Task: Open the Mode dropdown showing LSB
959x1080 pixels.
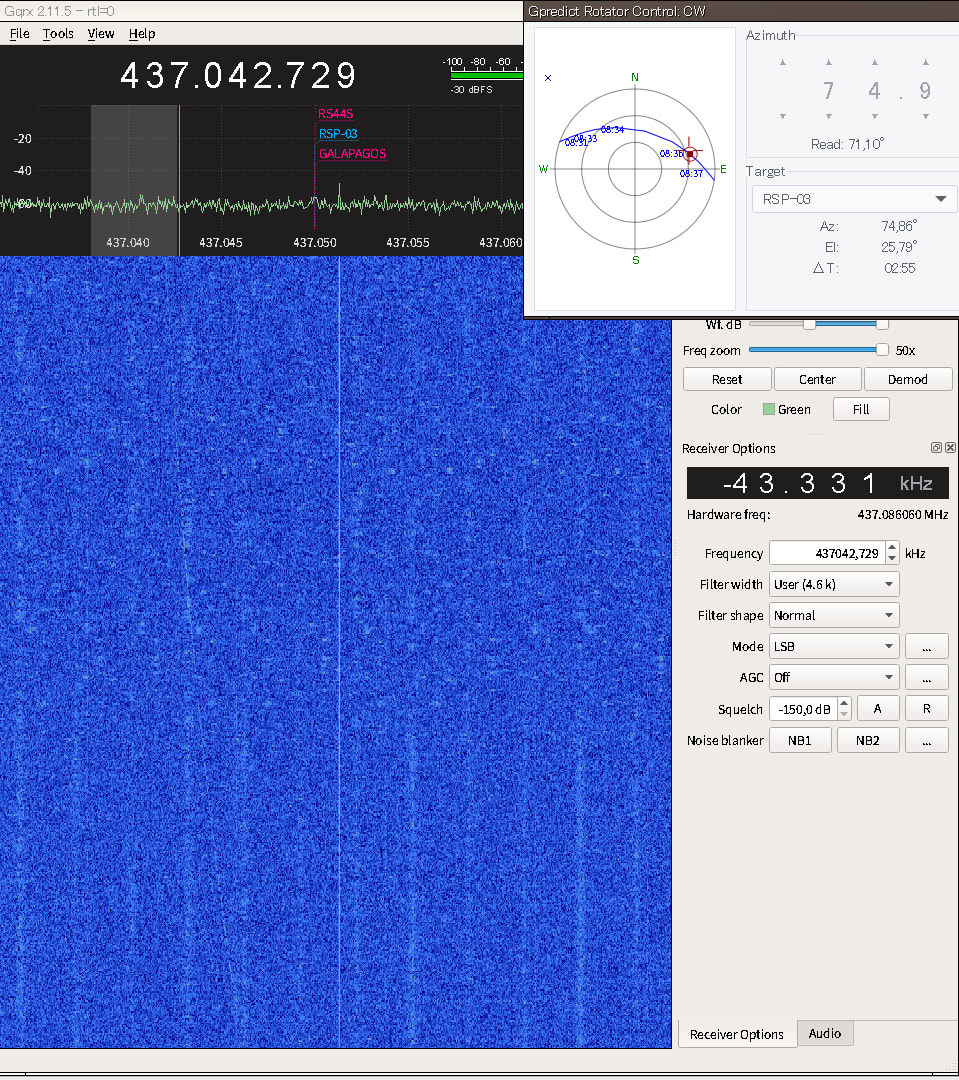Action: click(x=833, y=646)
